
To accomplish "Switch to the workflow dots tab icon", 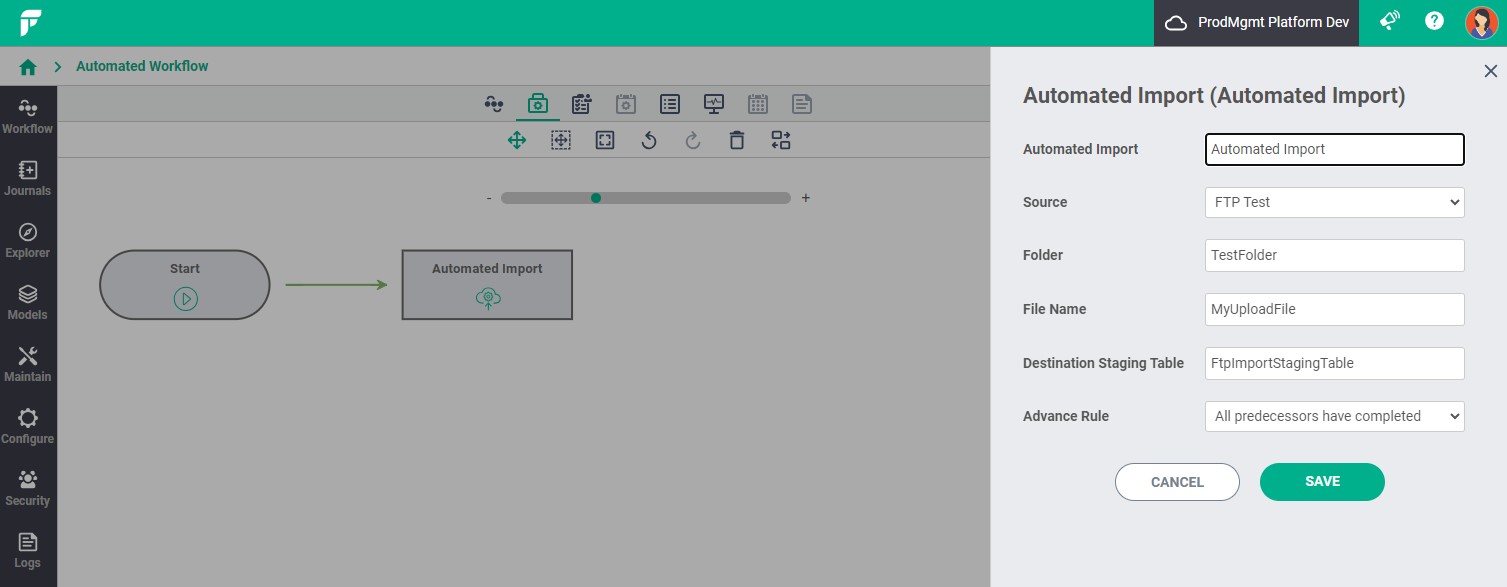I will (493, 103).
